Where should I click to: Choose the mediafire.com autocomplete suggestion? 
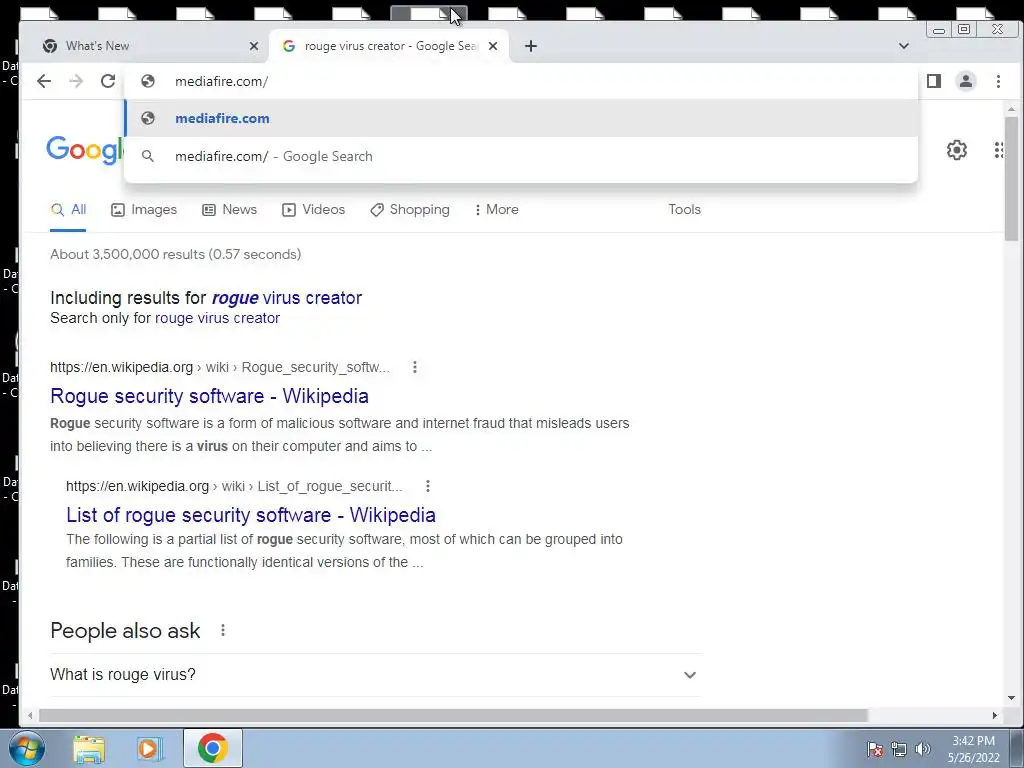pos(520,118)
